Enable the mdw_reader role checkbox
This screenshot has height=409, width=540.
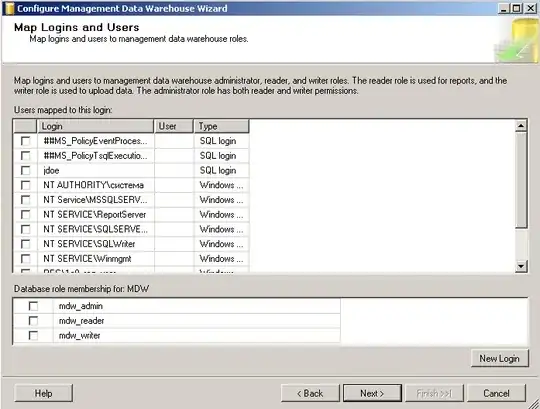click(x=33, y=321)
